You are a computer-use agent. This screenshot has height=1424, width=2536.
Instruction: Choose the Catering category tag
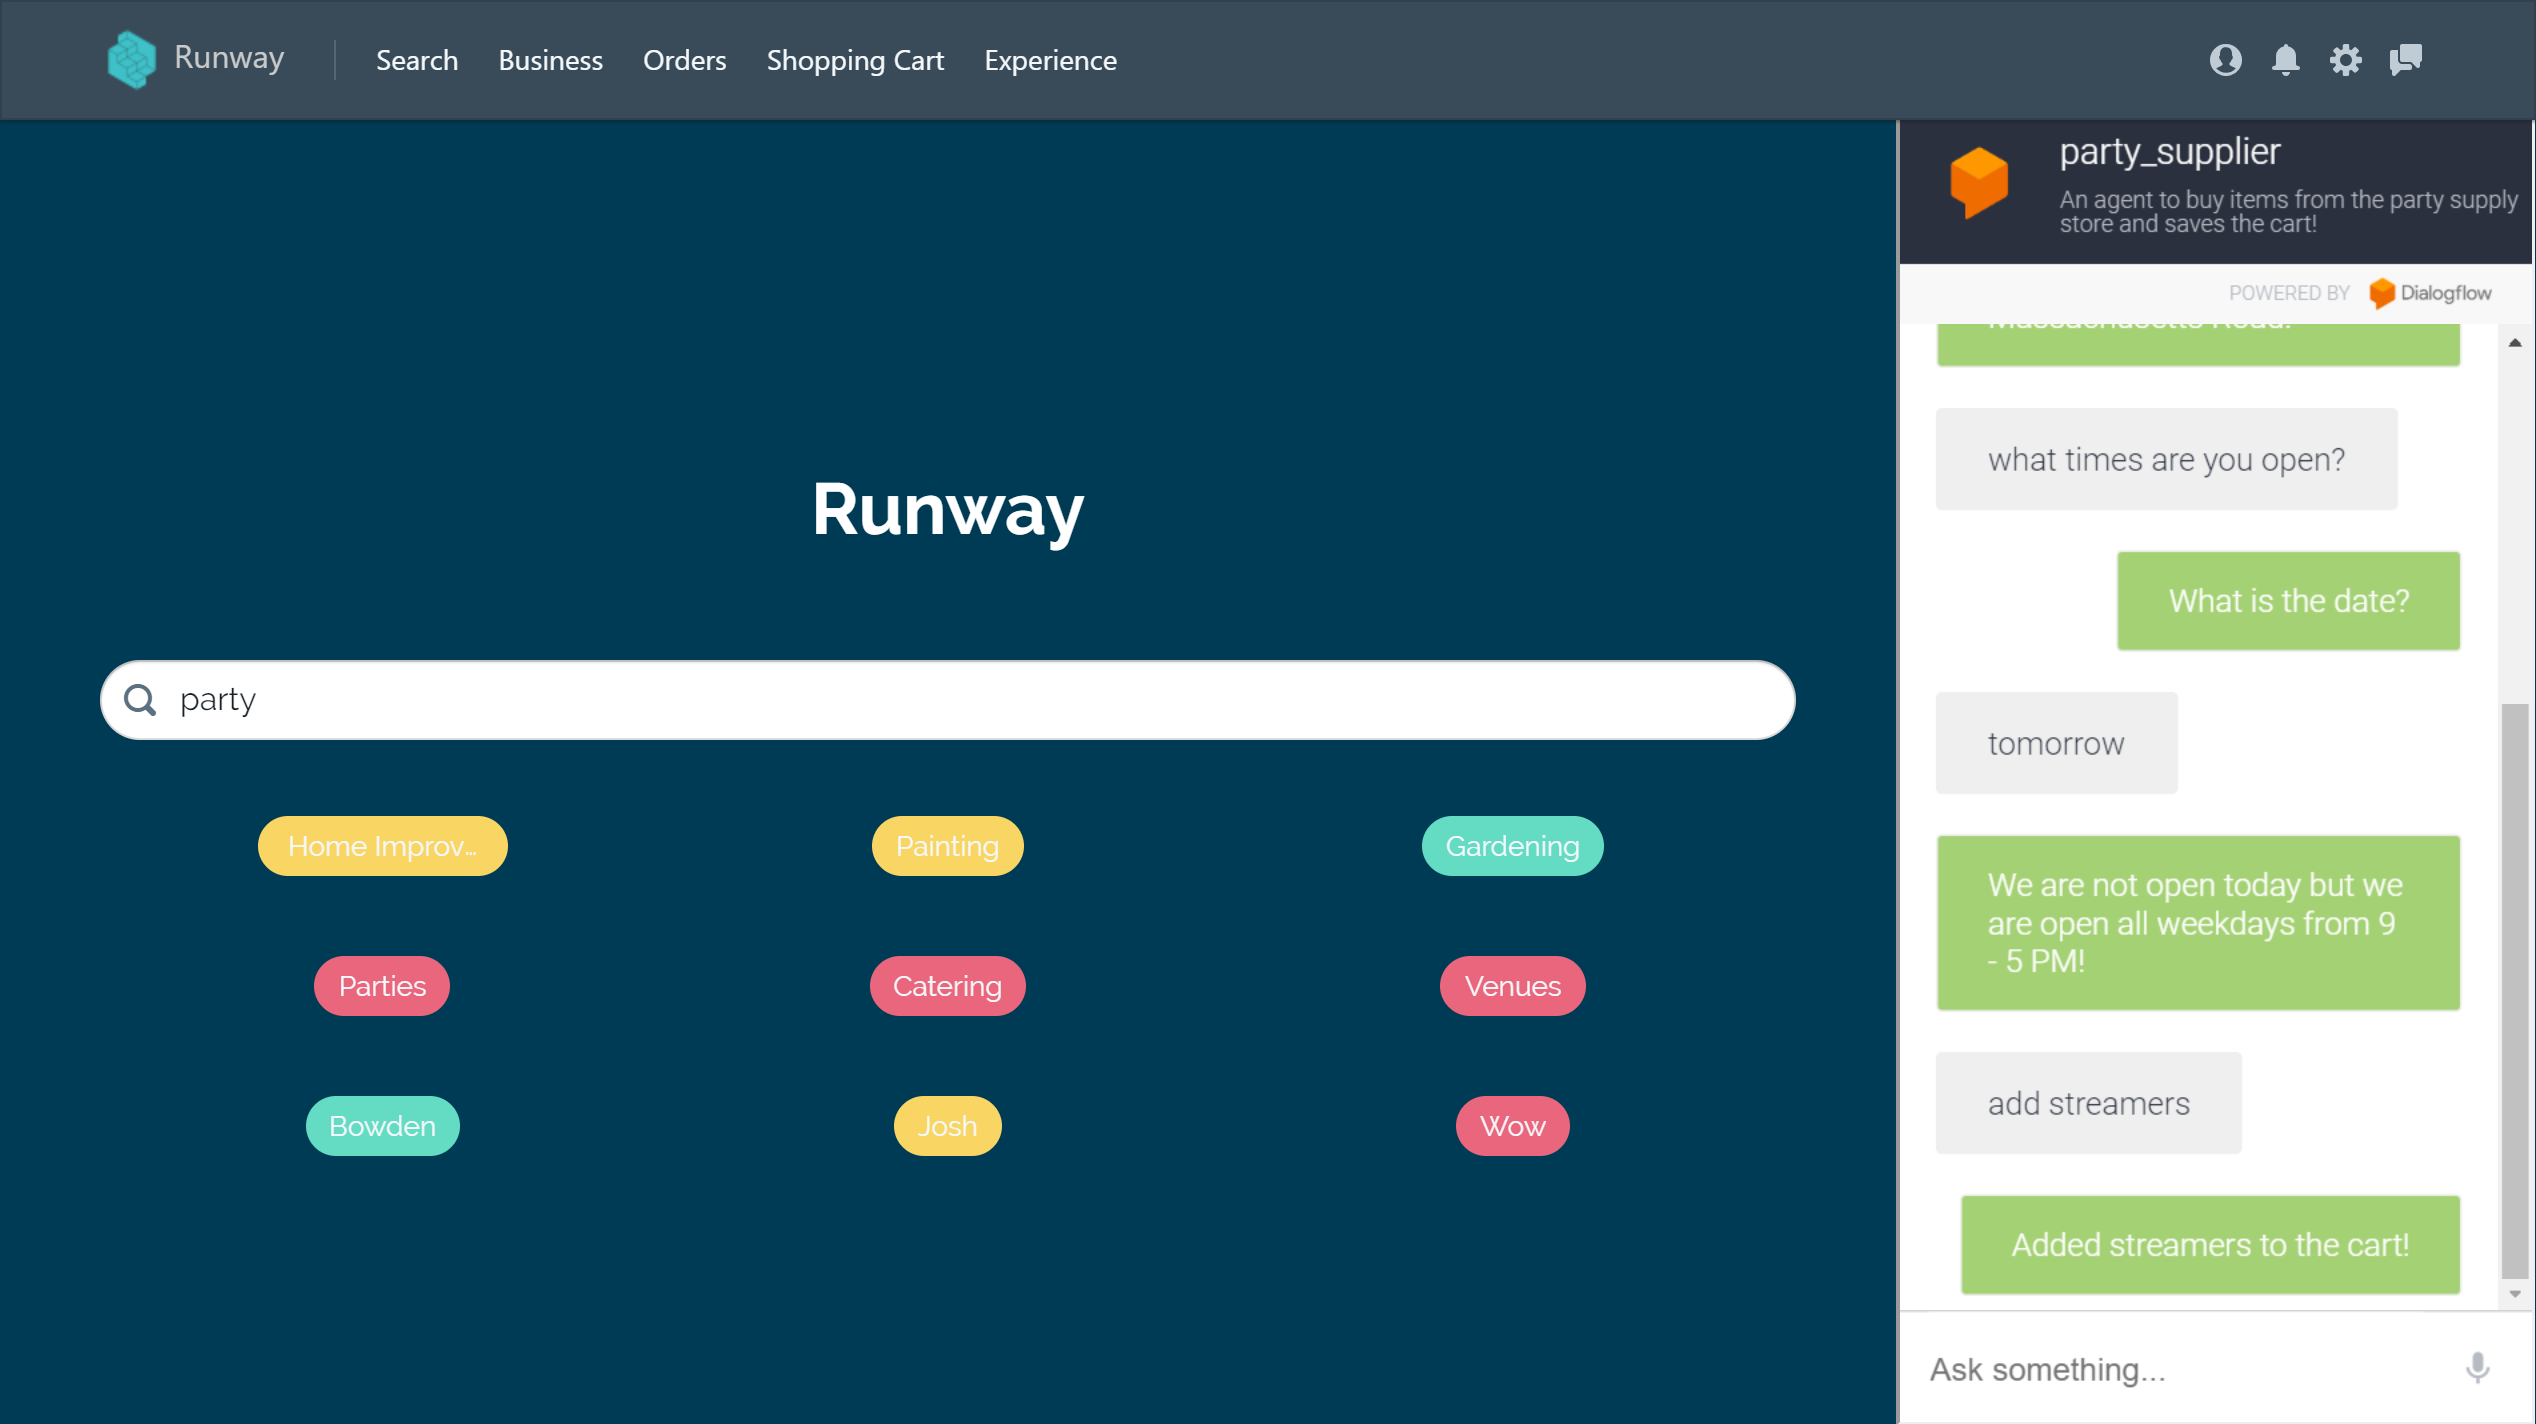click(947, 986)
